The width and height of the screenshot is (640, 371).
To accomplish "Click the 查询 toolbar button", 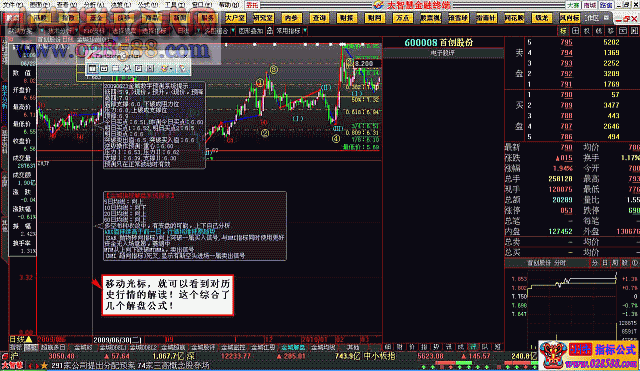I will point(319,18).
